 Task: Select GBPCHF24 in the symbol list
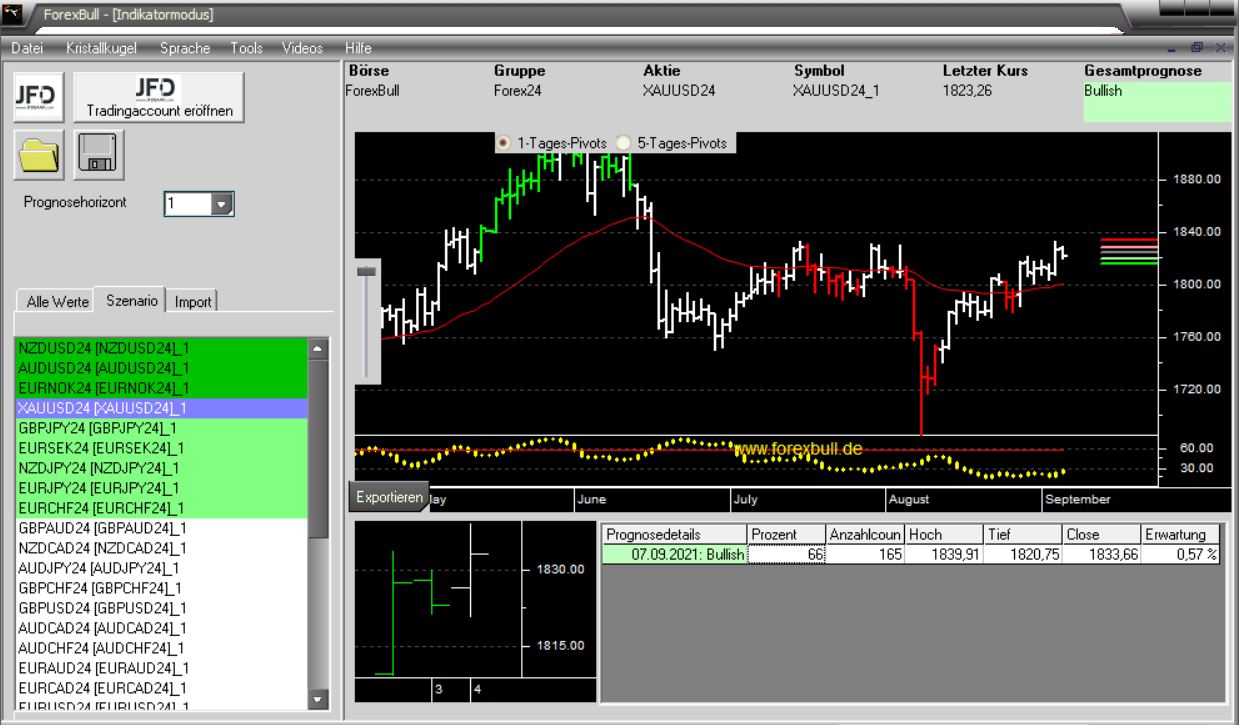(x=162, y=588)
